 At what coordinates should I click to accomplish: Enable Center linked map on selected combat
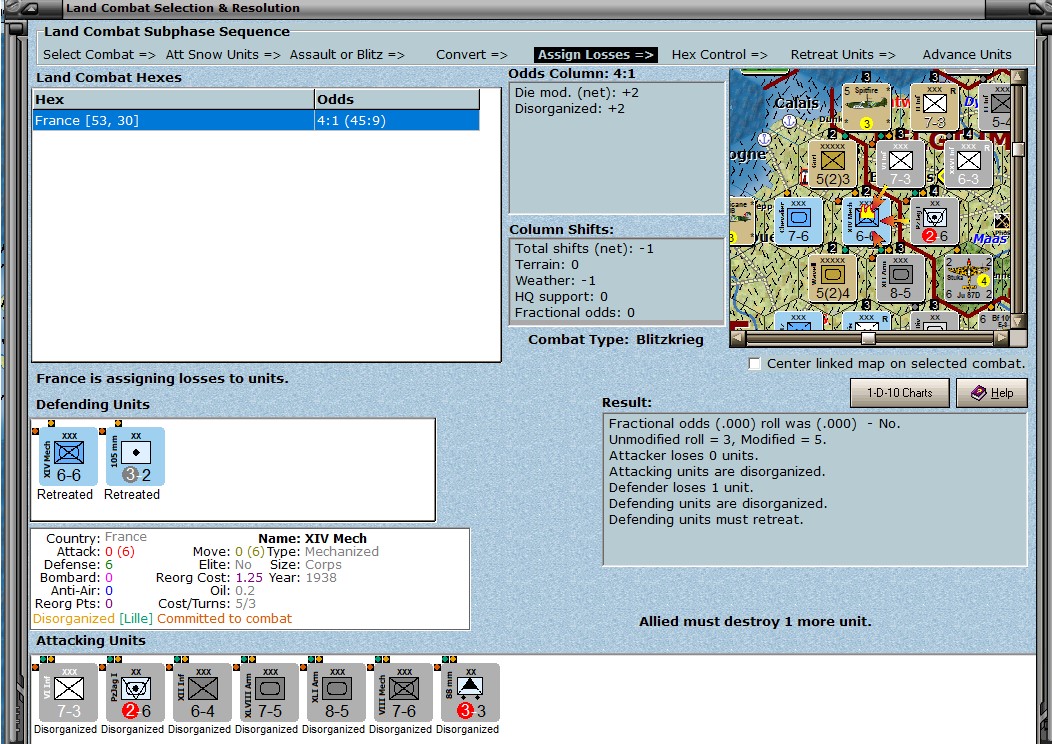[755, 364]
